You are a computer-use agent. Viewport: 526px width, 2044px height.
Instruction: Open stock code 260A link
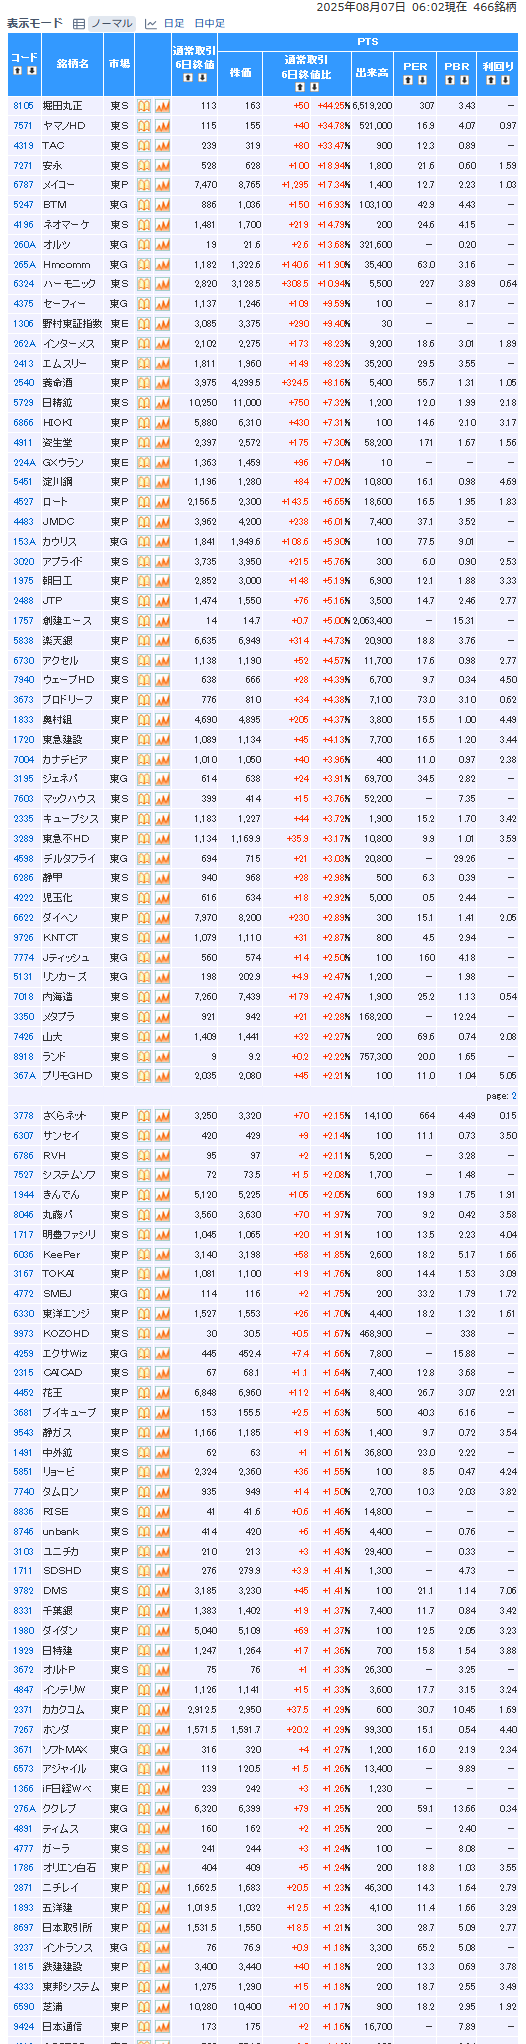[24, 244]
